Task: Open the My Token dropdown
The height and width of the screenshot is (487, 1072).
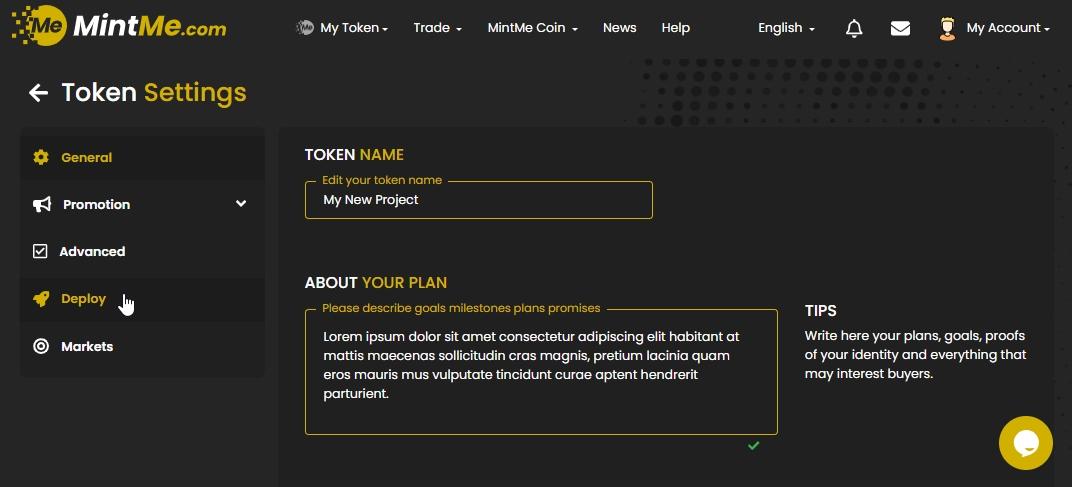Action: point(344,28)
